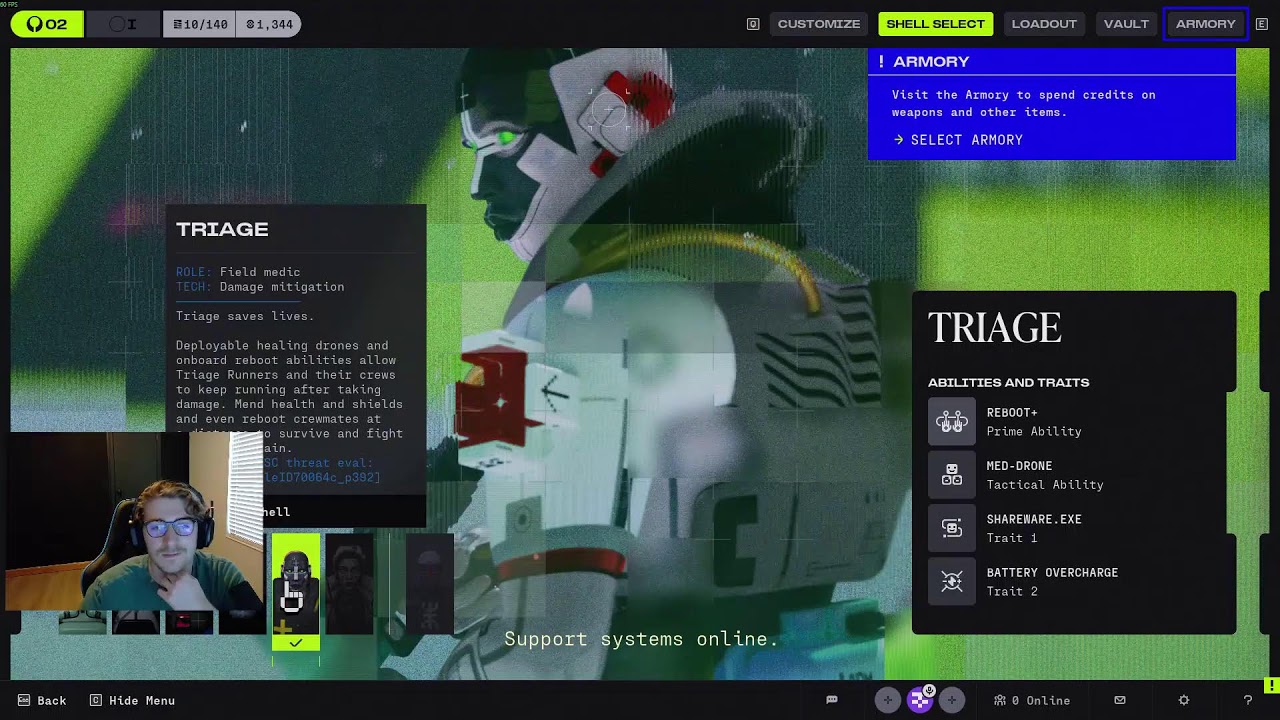The height and width of the screenshot is (720, 1280).
Task: Select the Shell Select tab
Action: tap(935, 24)
